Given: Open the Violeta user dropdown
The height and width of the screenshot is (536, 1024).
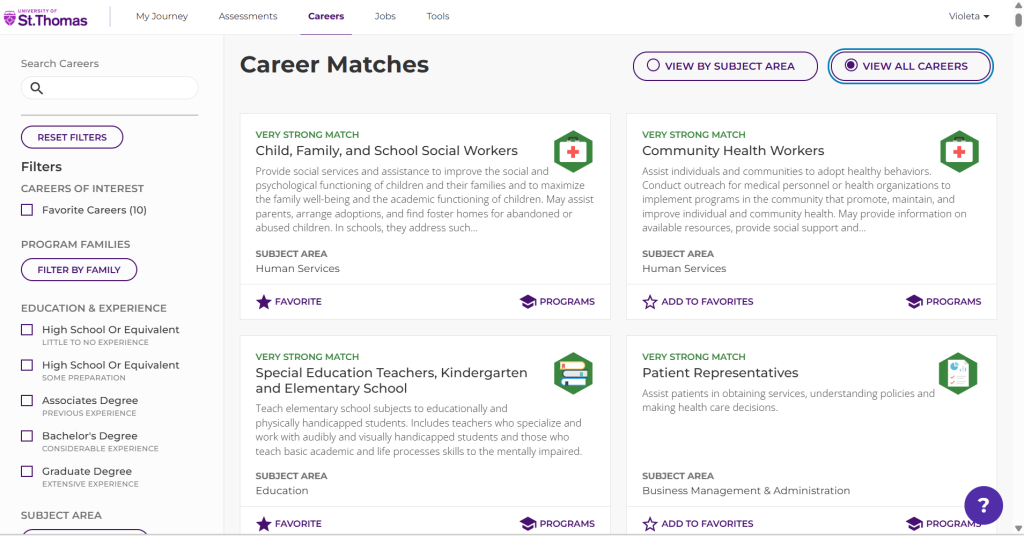Looking at the screenshot, I should pyautogui.click(x=968, y=16).
